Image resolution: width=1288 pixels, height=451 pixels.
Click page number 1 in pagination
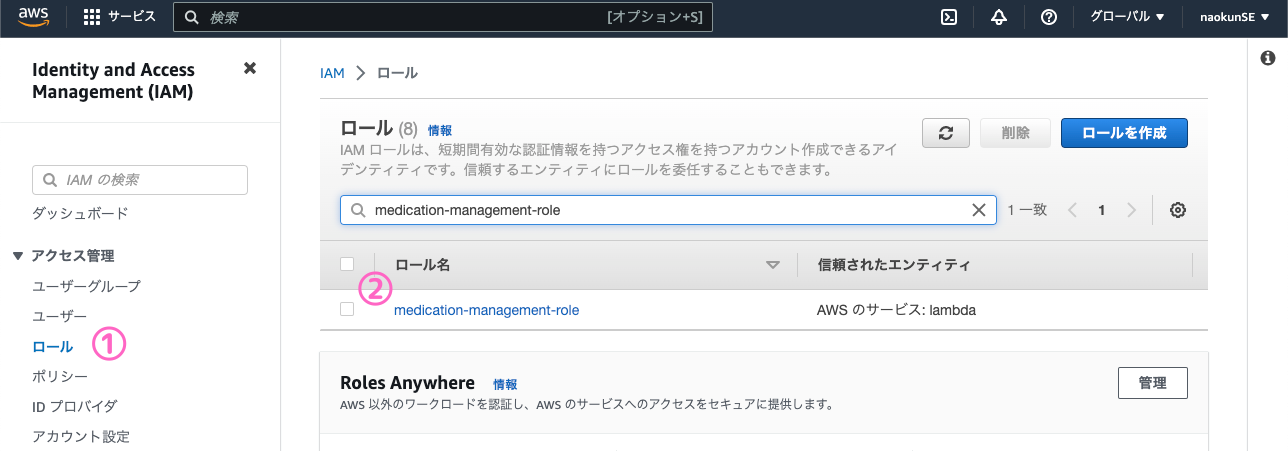1102,210
